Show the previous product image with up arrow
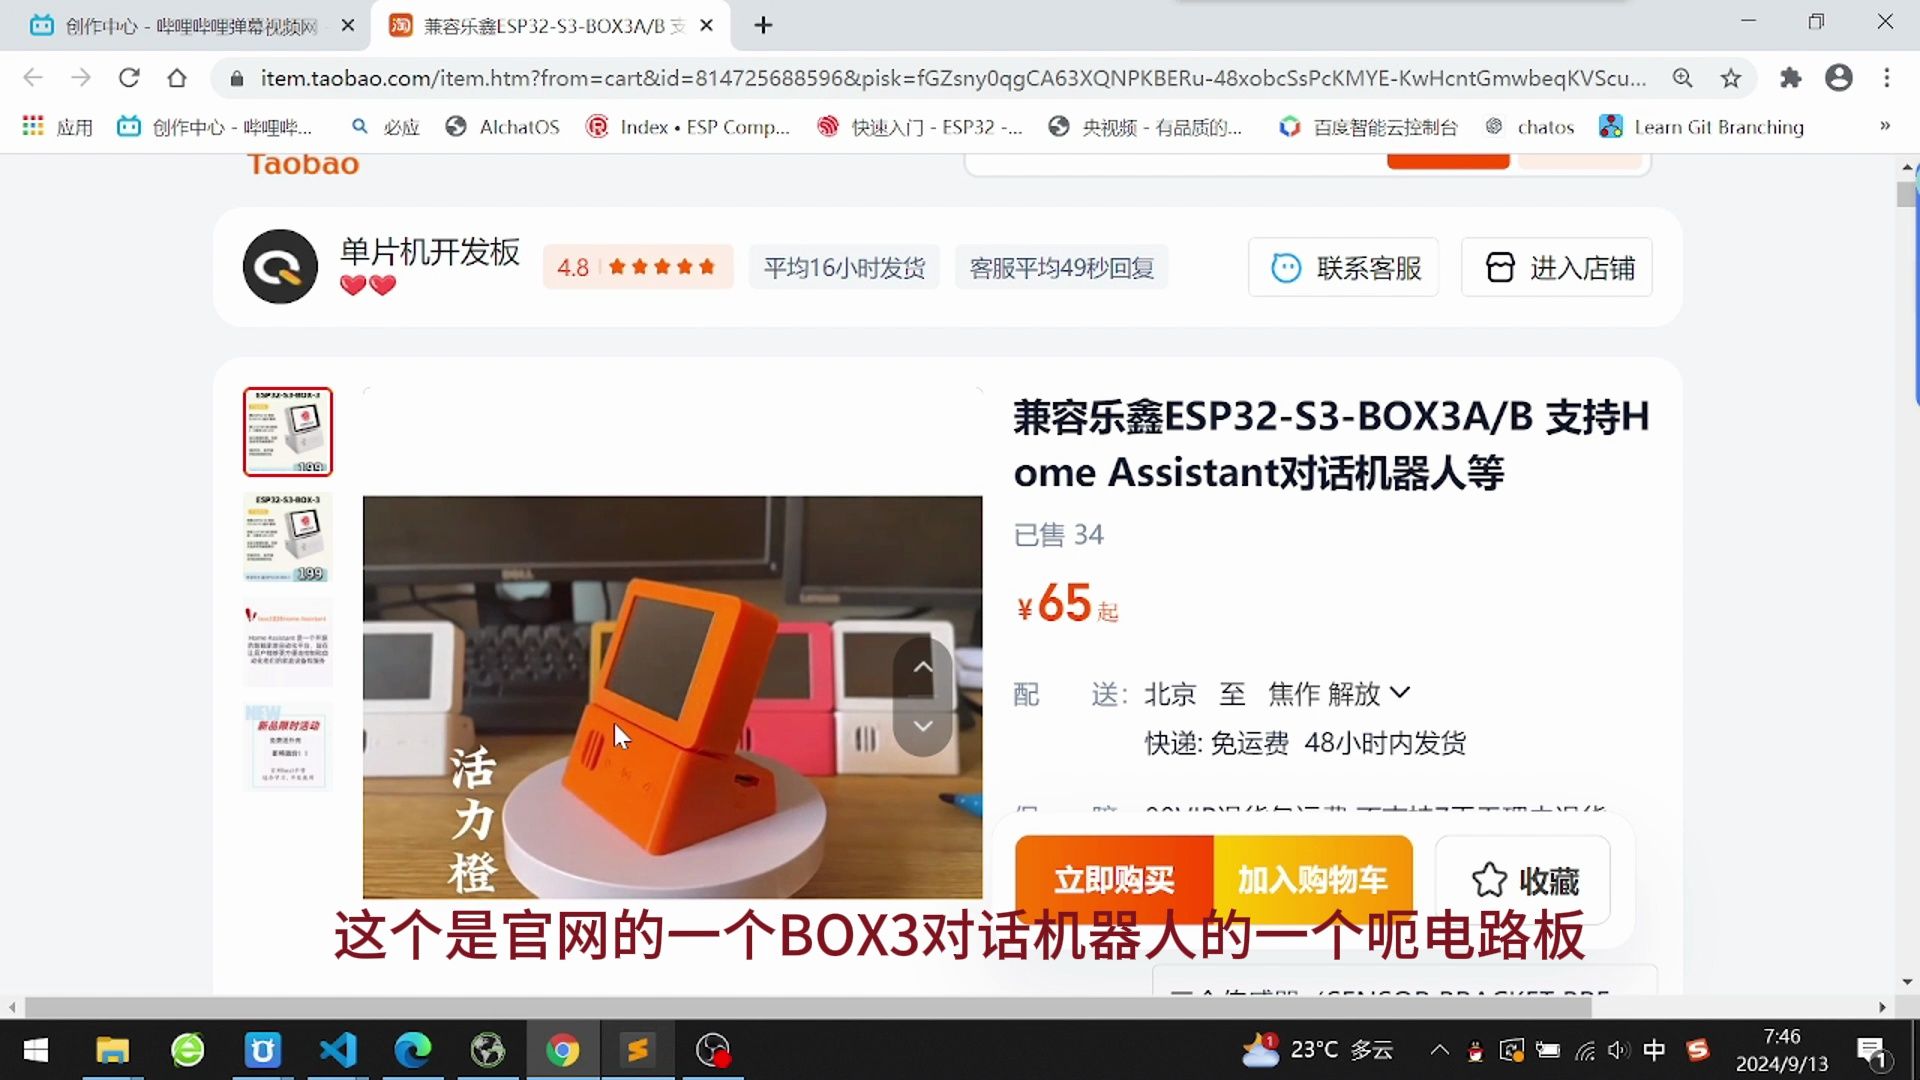 coord(923,667)
